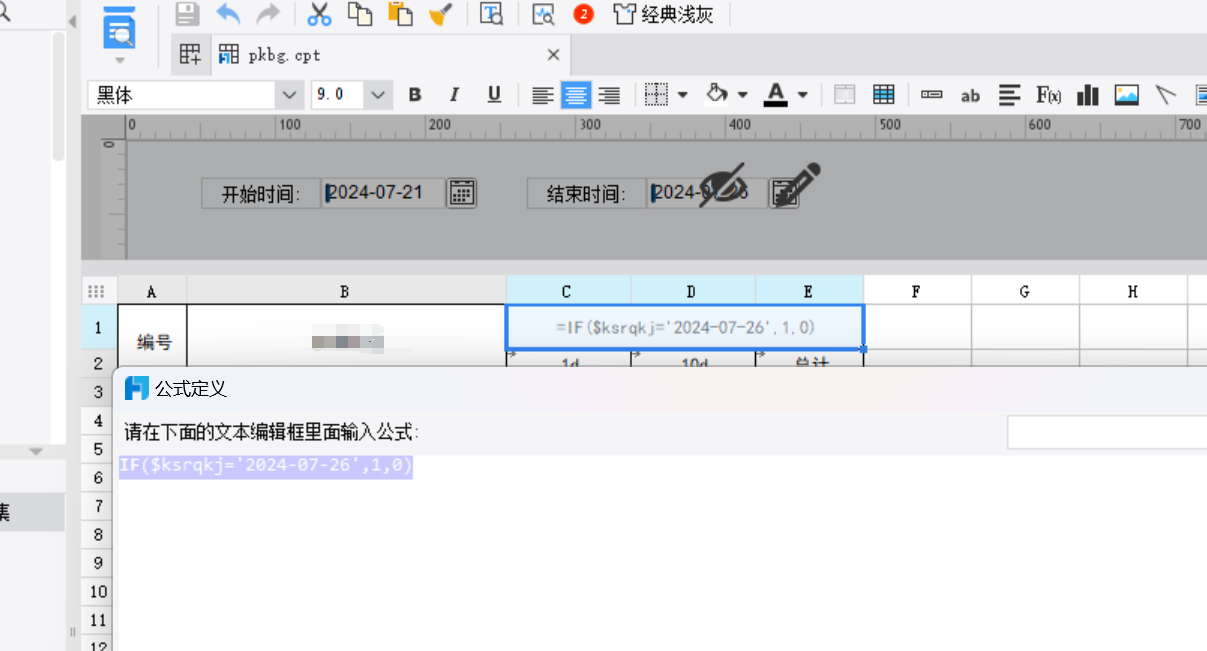Insert a slope line icon
This screenshot has height=651, width=1207.
coord(1165,95)
